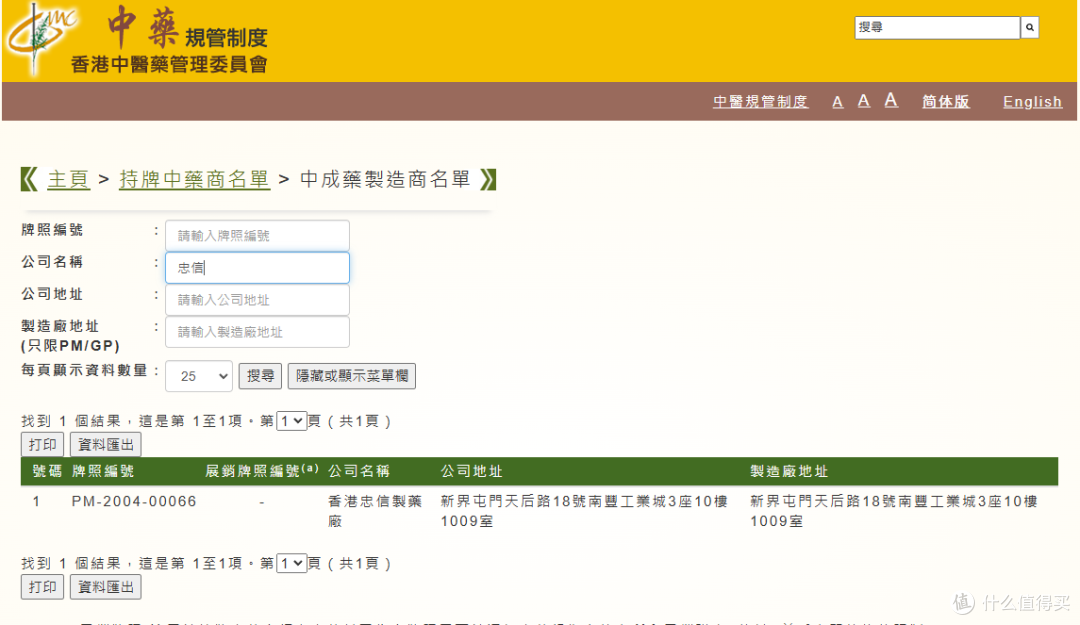
Task: Click the 製造廠地址 column header
Action: pyautogui.click(x=789, y=471)
